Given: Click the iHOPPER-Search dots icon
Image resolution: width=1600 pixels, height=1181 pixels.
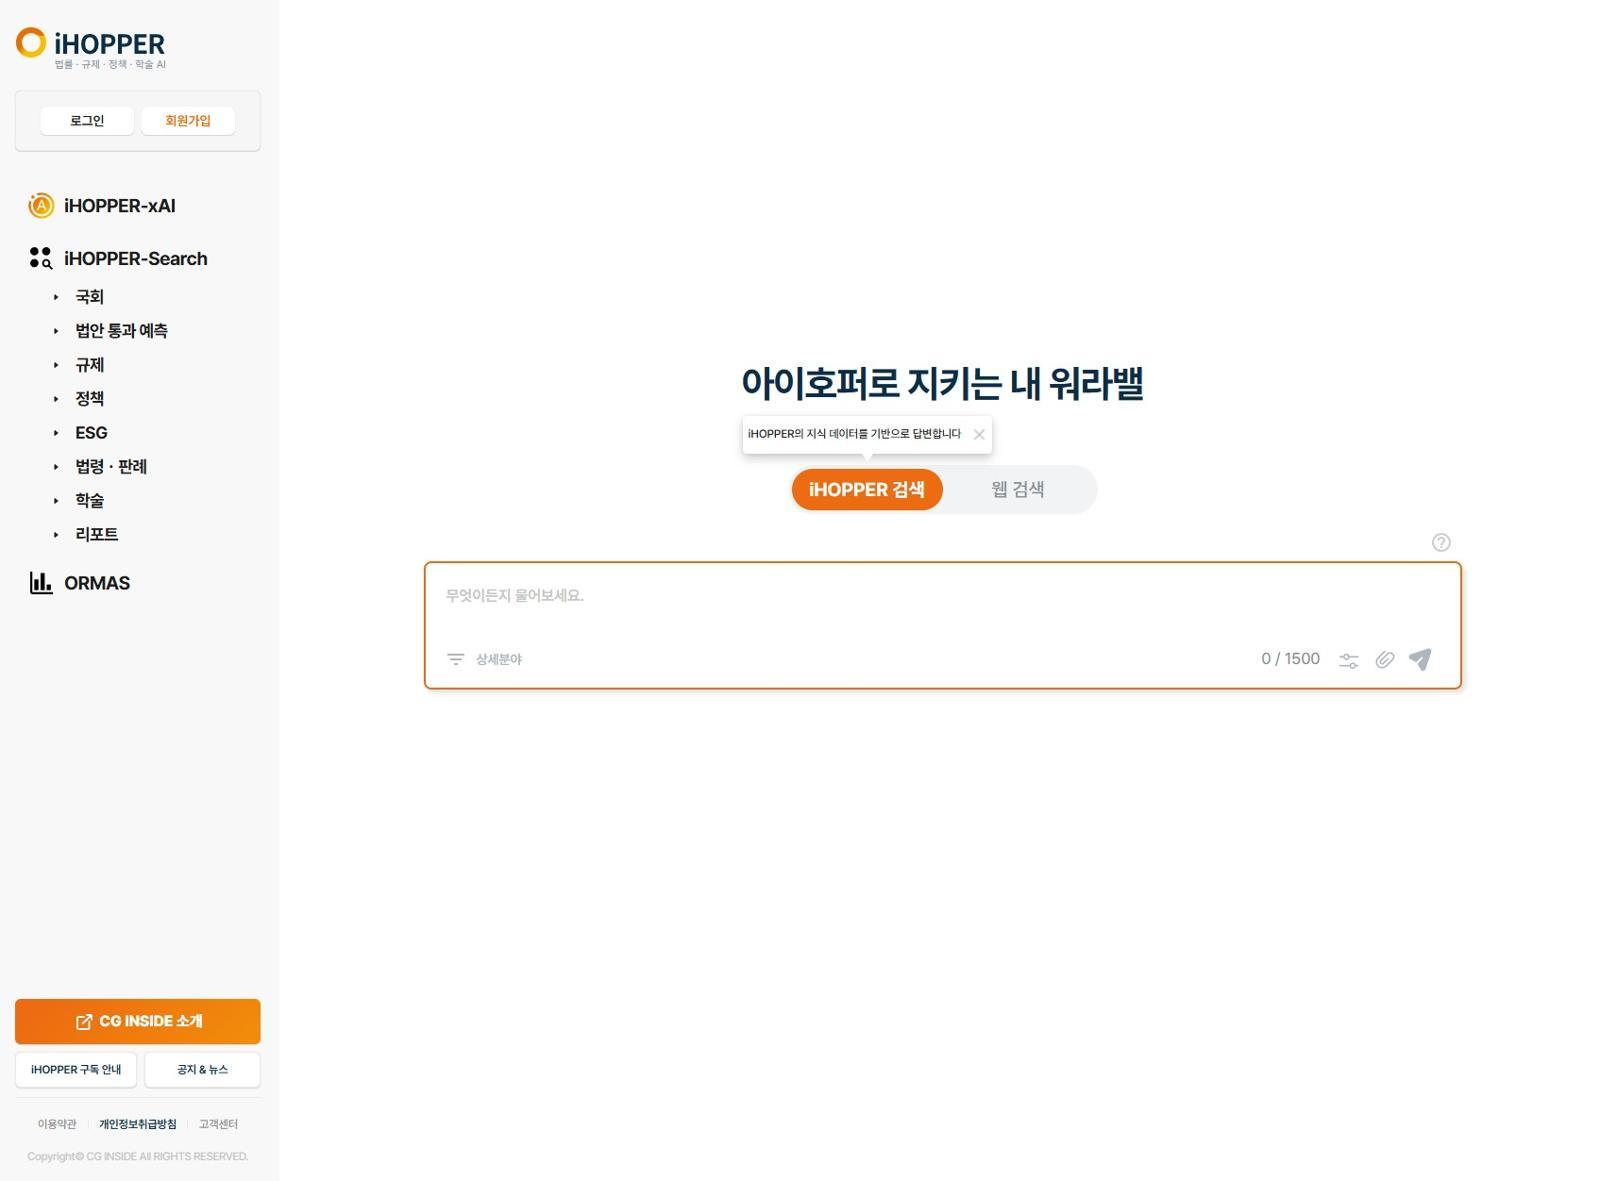Looking at the screenshot, I should point(41,258).
